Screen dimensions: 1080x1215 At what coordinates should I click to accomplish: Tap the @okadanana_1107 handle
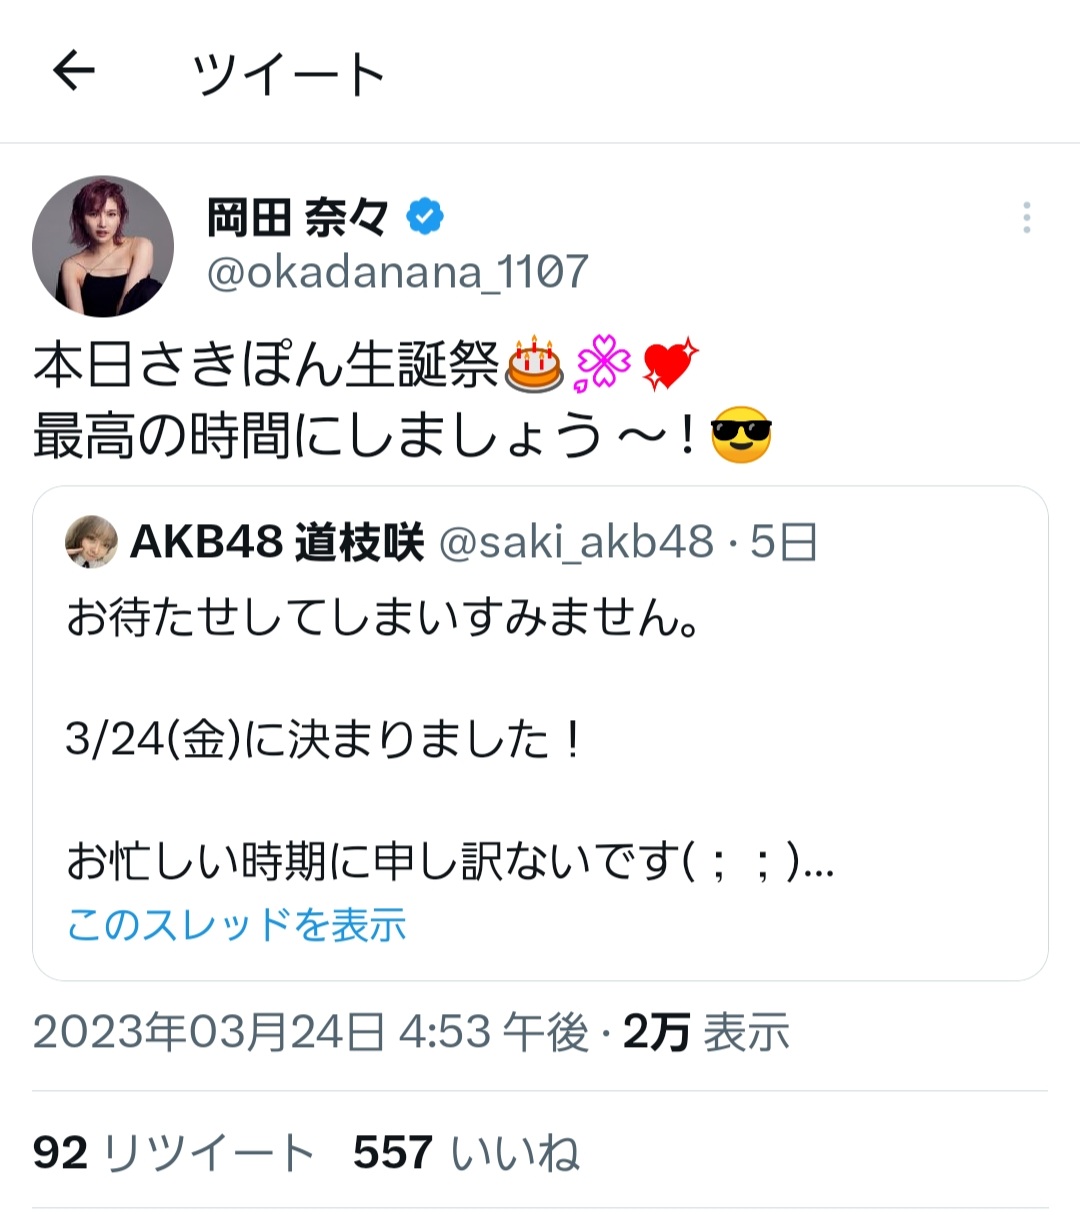pyautogui.click(x=397, y=272)
